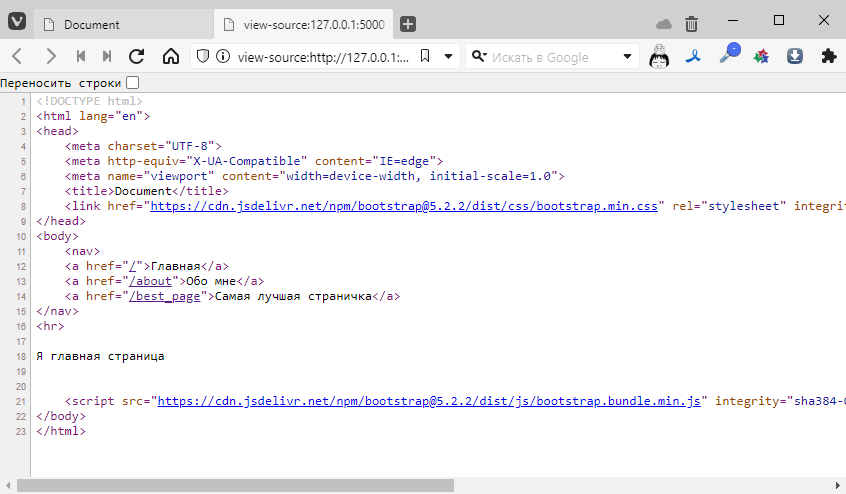Click the address bar URL field
This screenshot has height=494, width=846.
click(323, 57)
